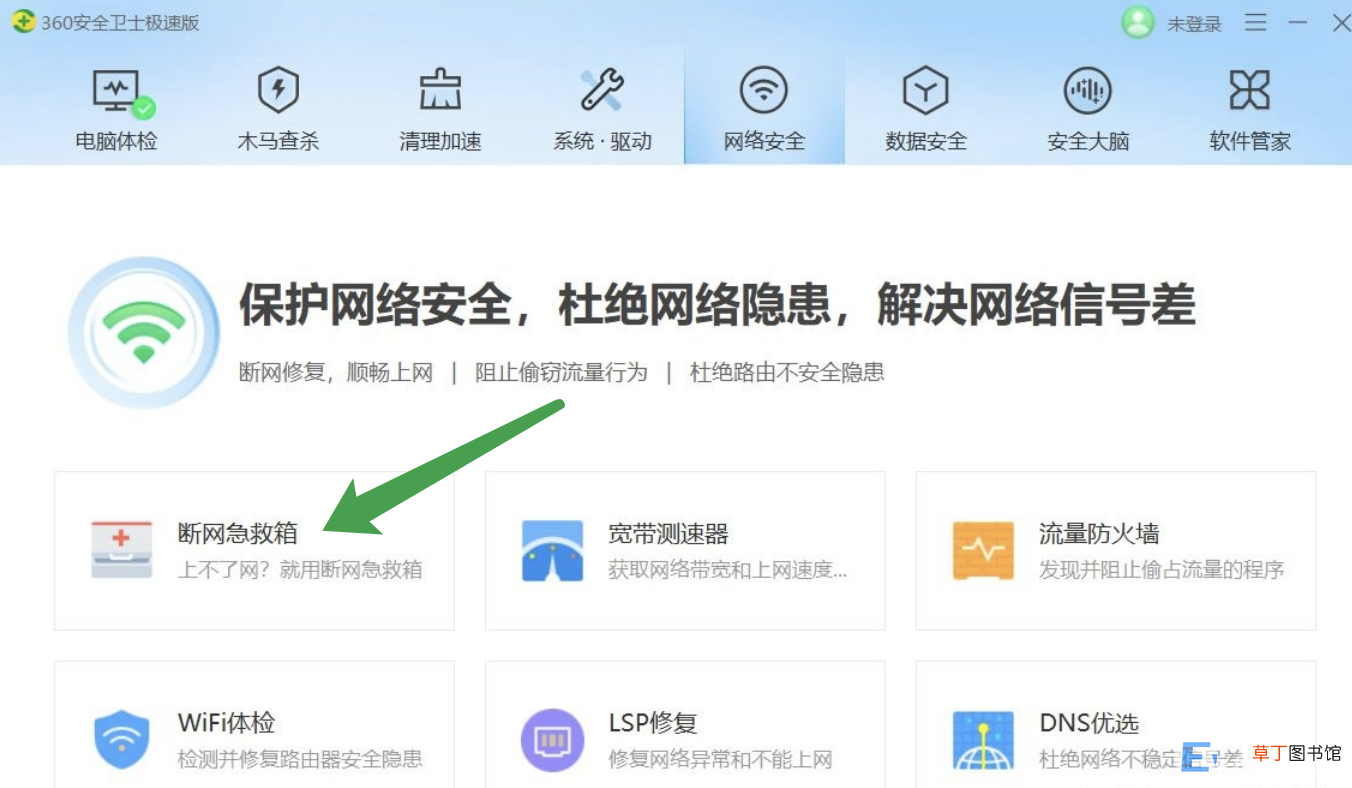The height and width of the screenshot is (788, 1352).
Task: Click the LSP修复 purple round icon
Action: 552,739
